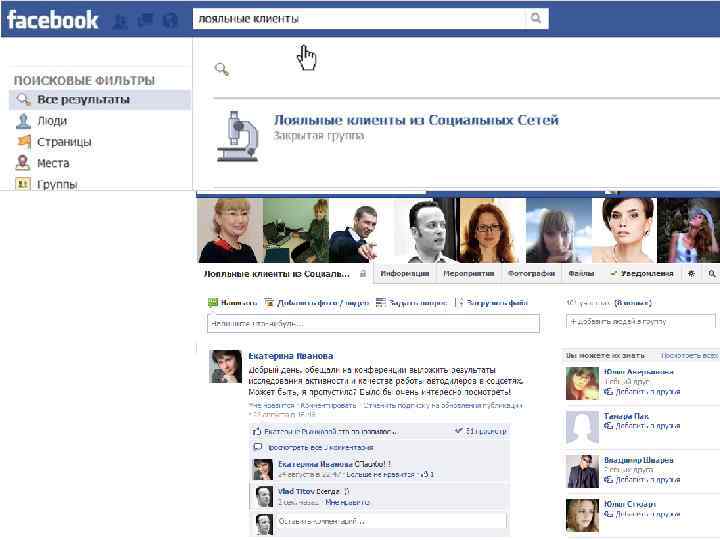Click cover photo of red-haired woman in glasses
Image resolution: width=720 pixels, height=540 pixels.
[x=493, y=231]
